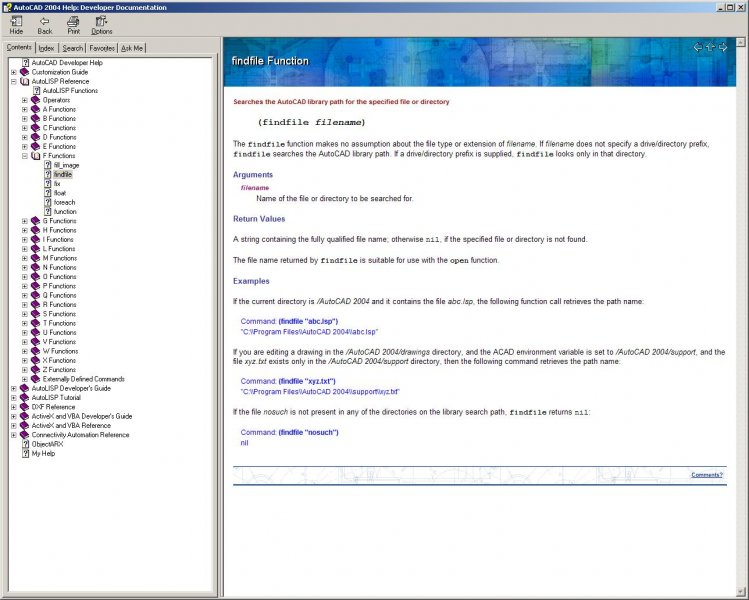
Task: Click the Connectivity Automation Reference book icon
Action: click(24, 435)
